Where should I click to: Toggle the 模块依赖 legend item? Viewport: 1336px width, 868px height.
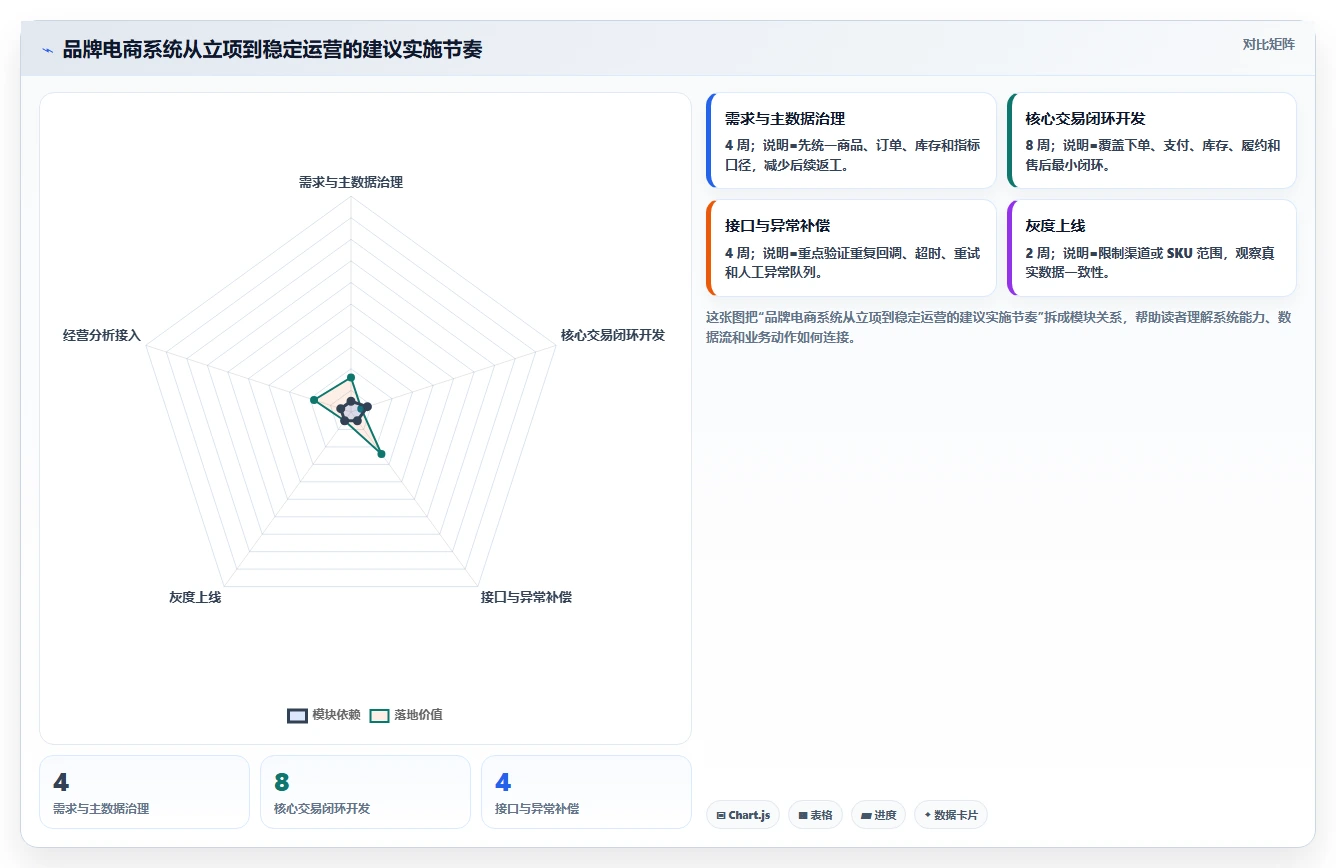[x=323, y=714]
